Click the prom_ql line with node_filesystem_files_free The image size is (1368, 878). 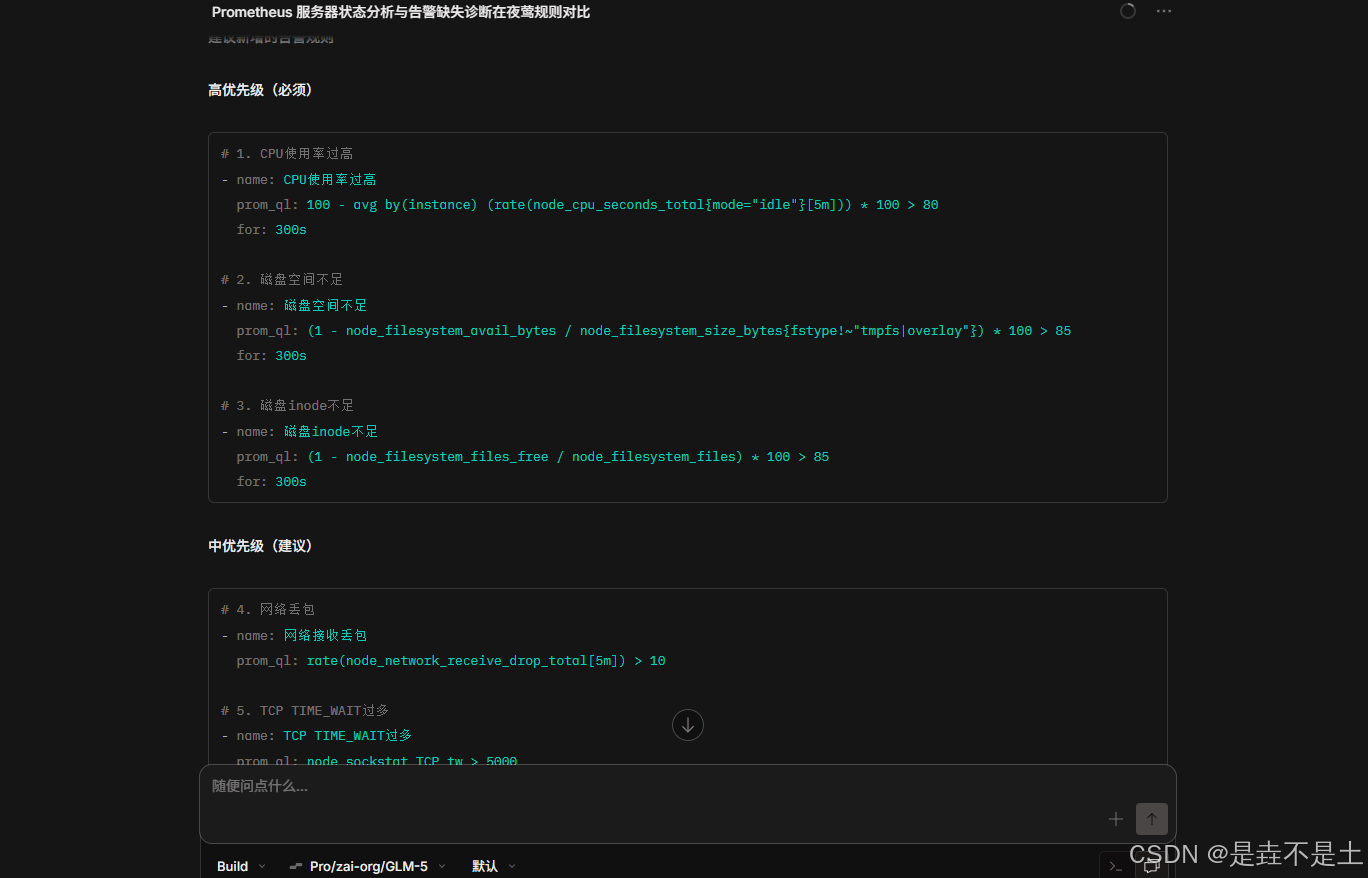[x=532, y=457]
